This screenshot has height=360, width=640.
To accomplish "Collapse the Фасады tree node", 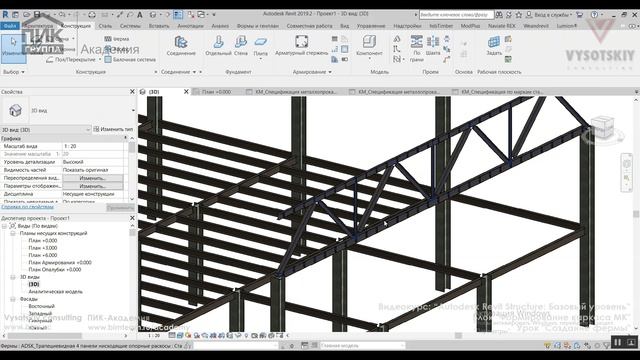I will click(x=13, y=299).
